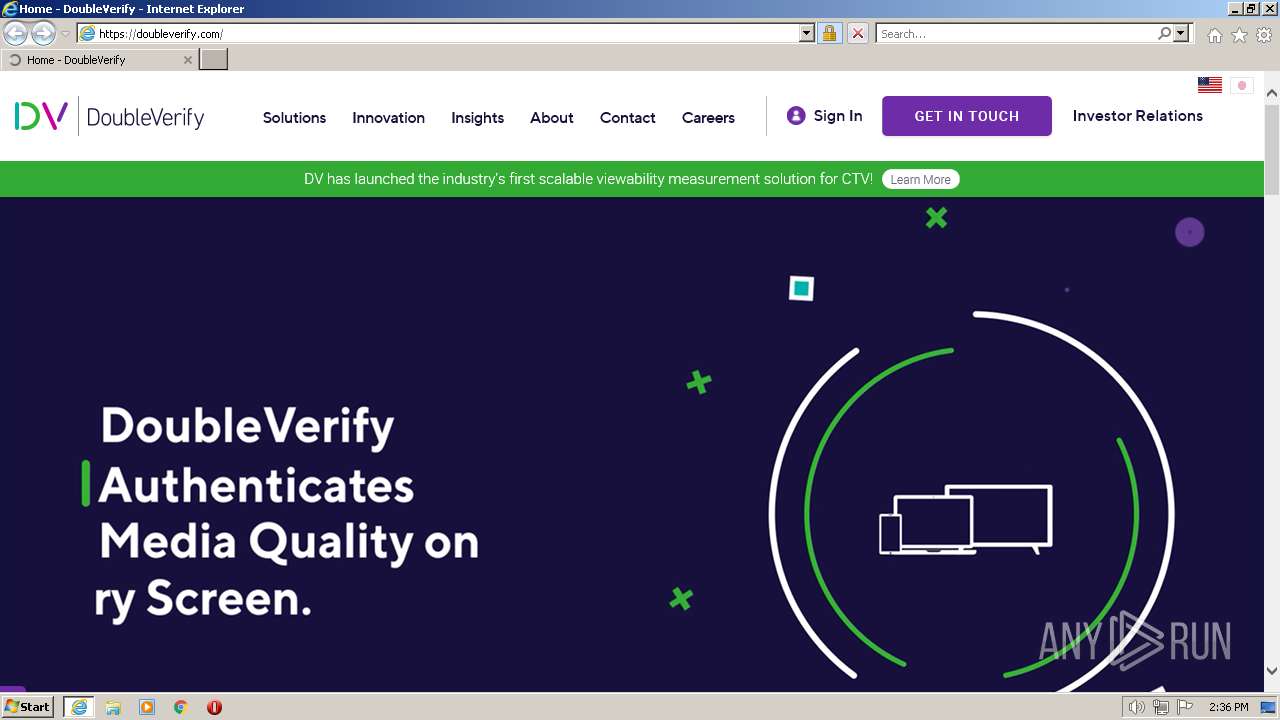Click the browser forward arrow
1280x720 pixels.
point(43,34)
